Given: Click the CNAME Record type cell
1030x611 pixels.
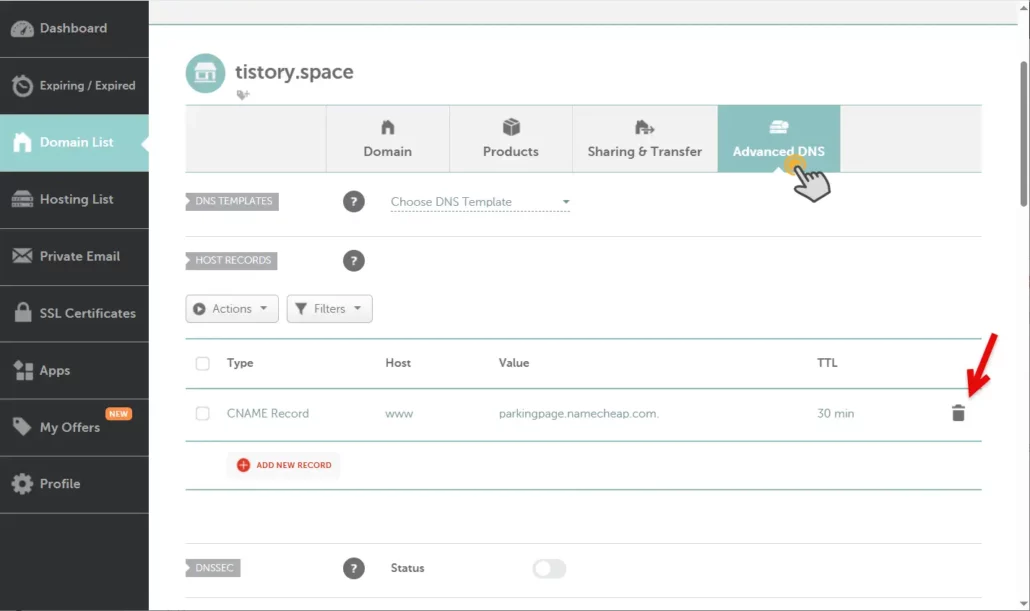Looking at the screenshot, I should pos(267,413).
